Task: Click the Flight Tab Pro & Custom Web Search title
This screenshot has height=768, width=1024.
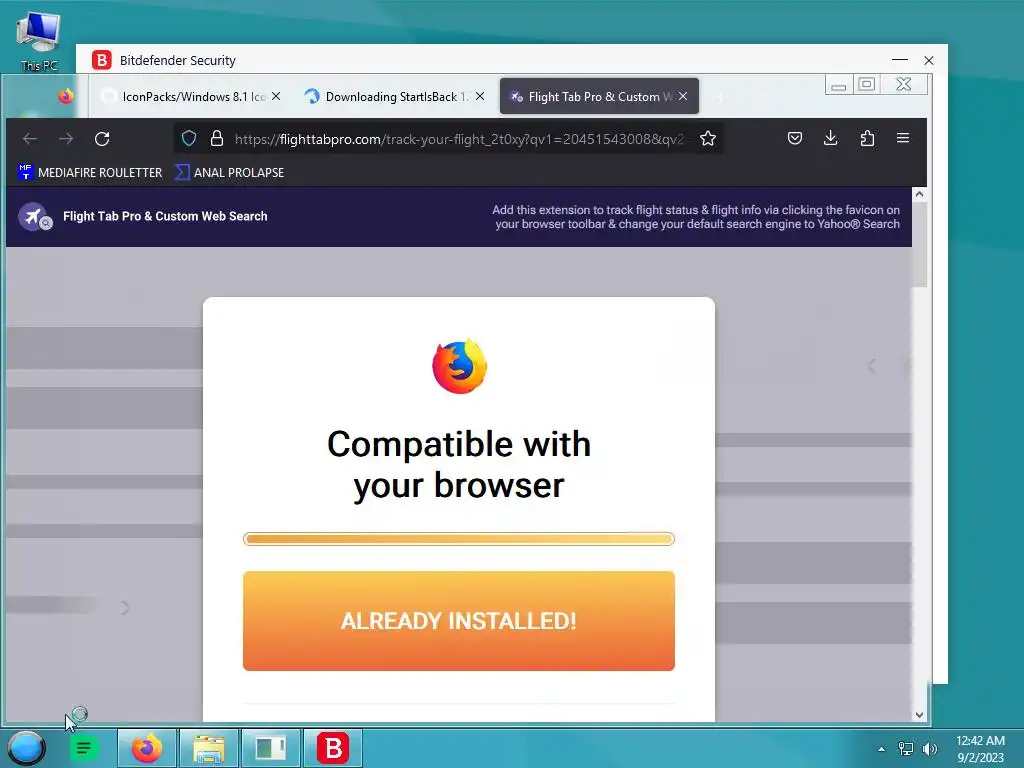Action: click(165, 216)
